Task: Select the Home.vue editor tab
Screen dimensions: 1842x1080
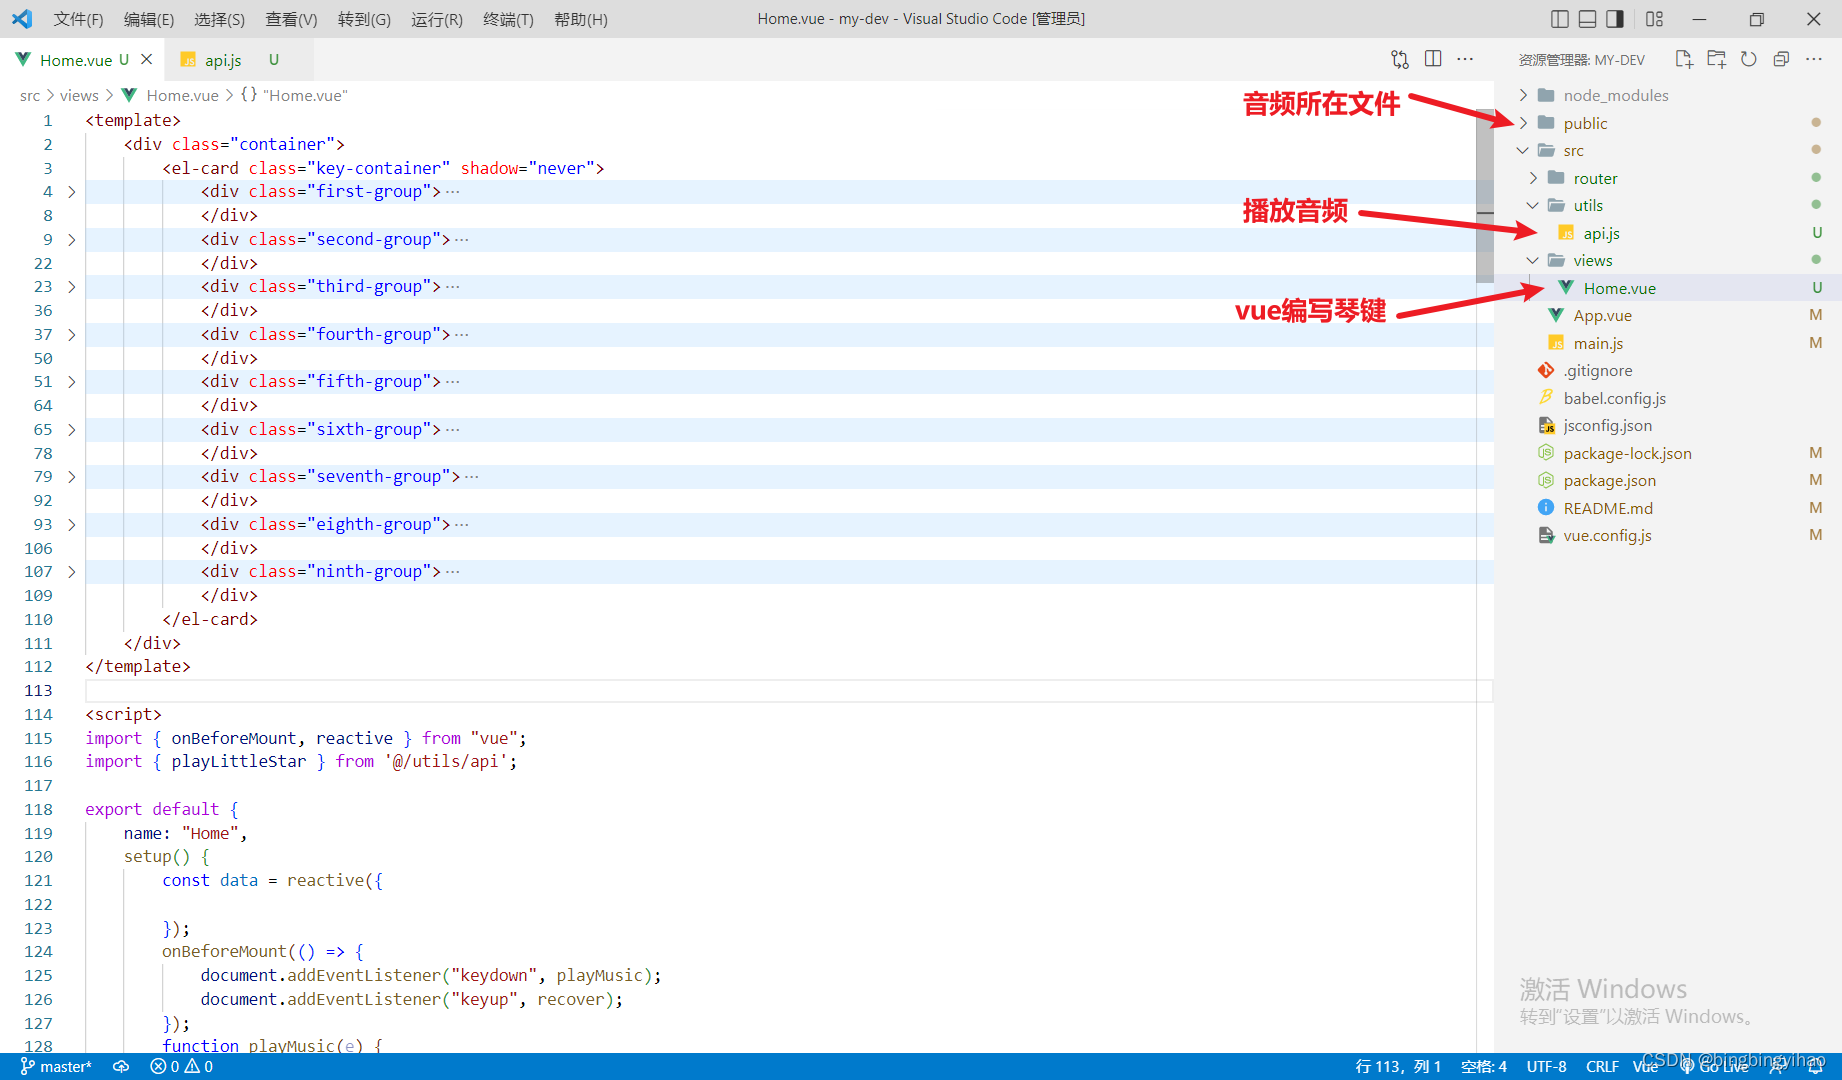Action: (x=76, y=60)
